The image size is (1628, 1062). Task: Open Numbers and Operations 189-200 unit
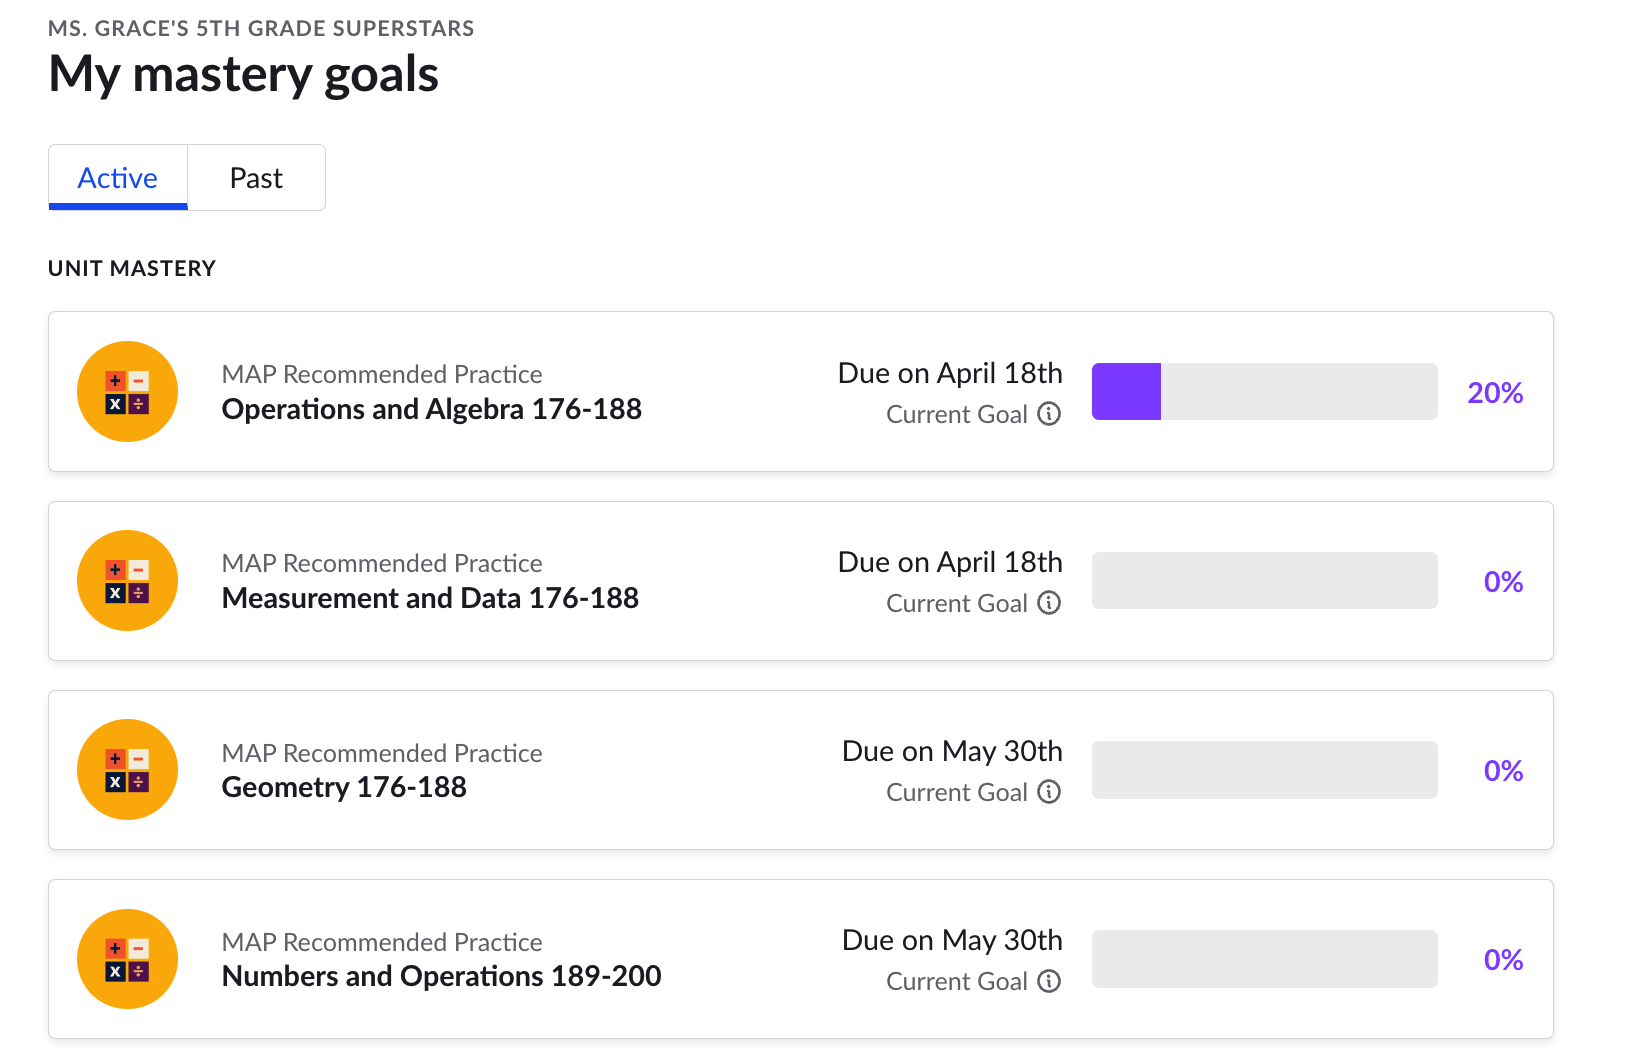coord(441,976)
